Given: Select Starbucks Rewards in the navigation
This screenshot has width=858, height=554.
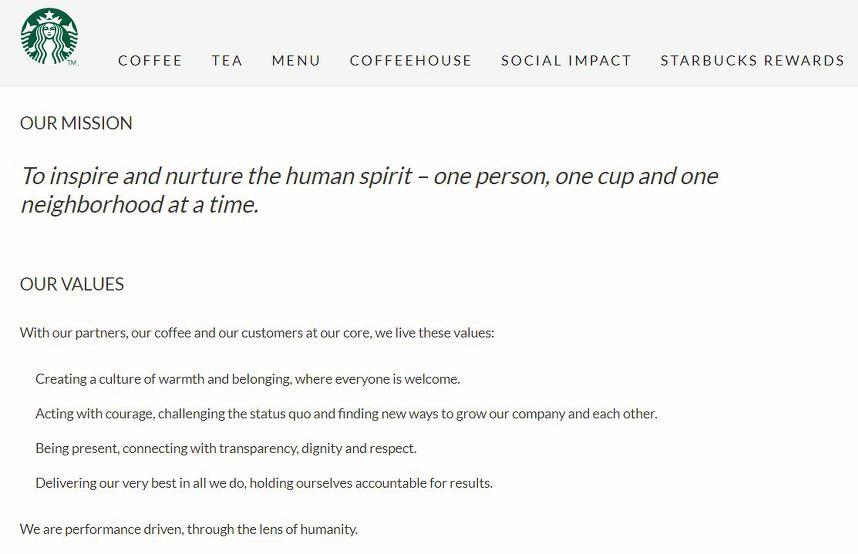Looking at the screenshot, I should 752,60.
